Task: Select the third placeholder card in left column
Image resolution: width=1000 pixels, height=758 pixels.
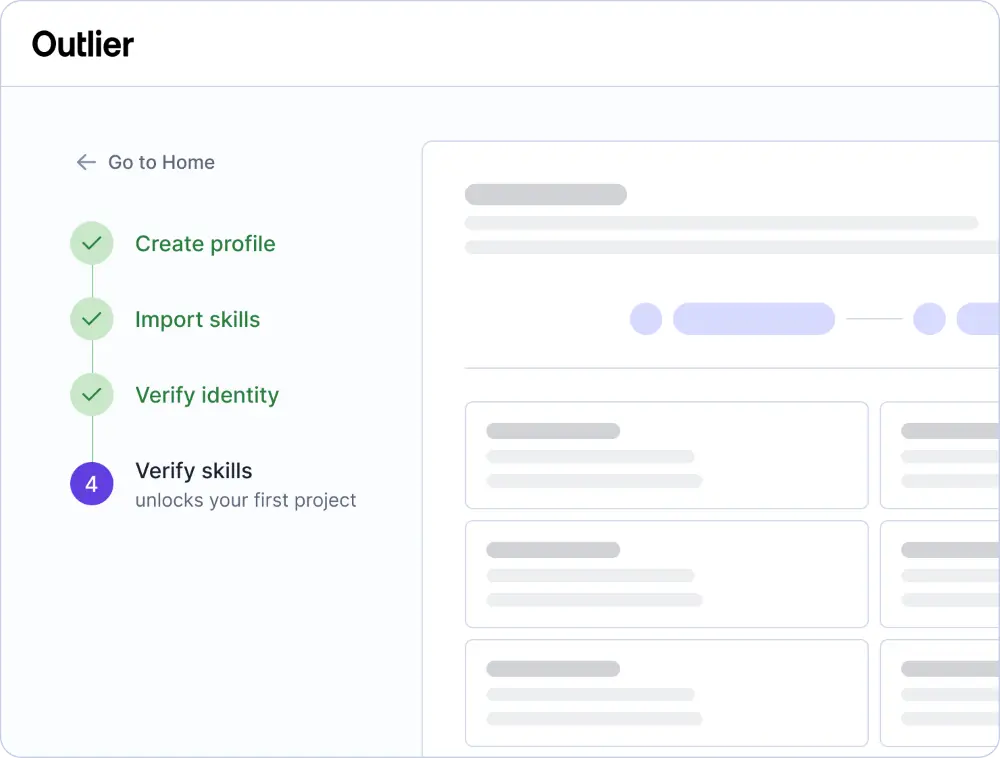Action: pyautogui.click(x=667, y=693)
